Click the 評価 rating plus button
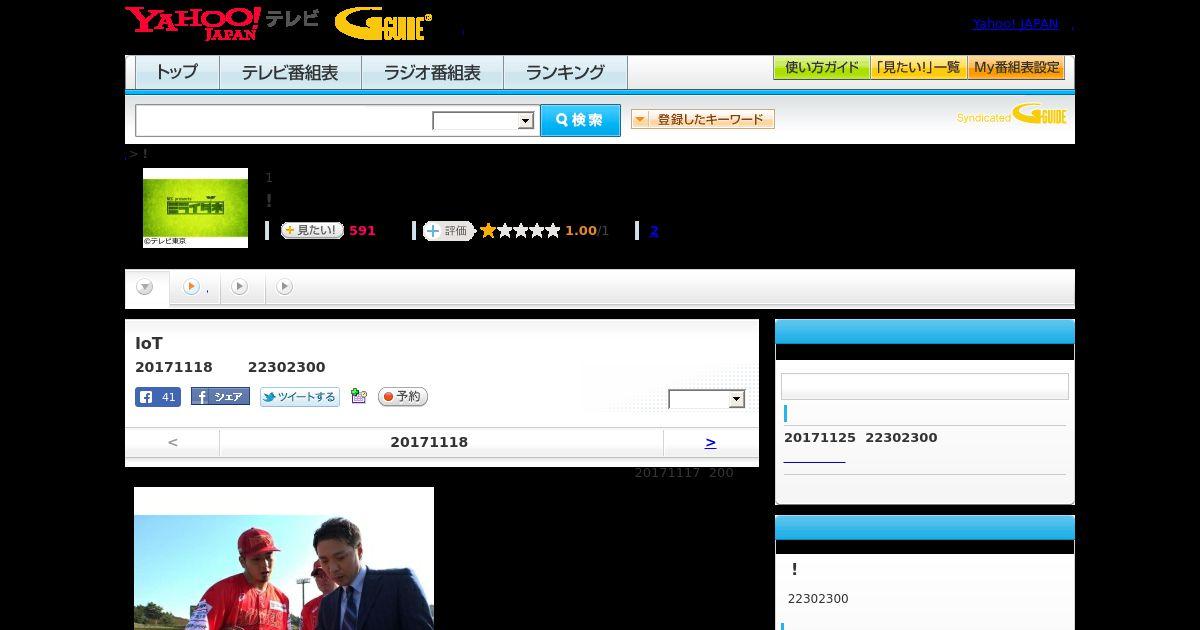Viewport: 1200px width, 630px height. pyautogui.click(x=448, y=231)
